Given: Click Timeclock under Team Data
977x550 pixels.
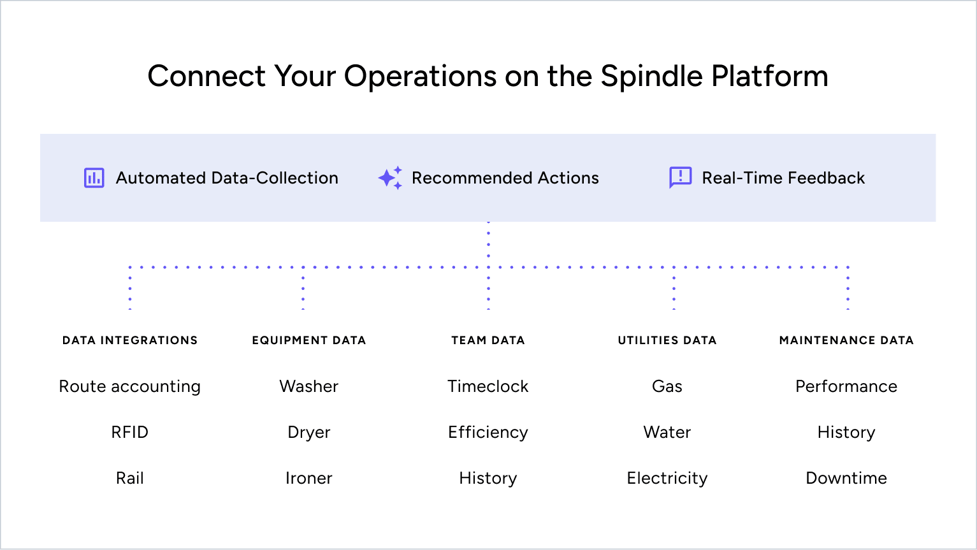Looking at the screenshot, I should pos(488,386).
